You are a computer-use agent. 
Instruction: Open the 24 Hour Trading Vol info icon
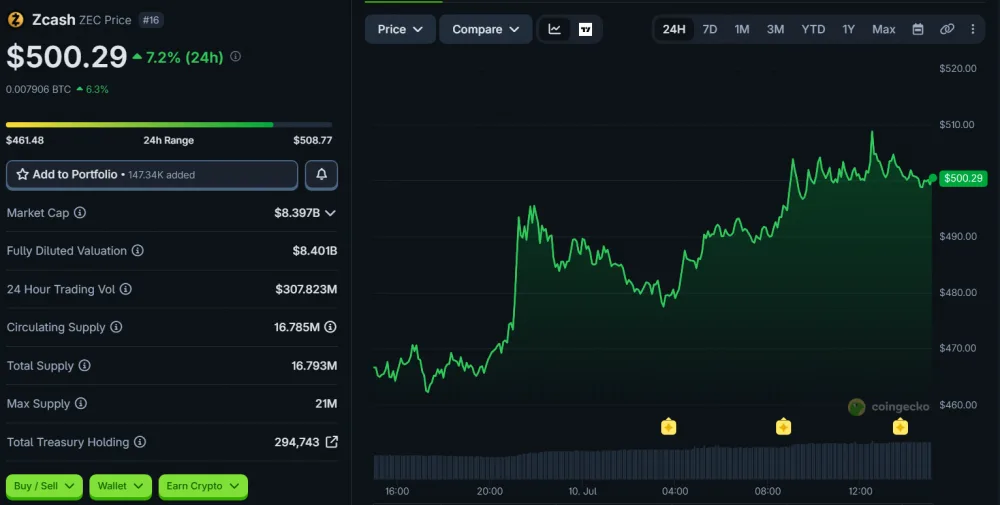(126, 289)
